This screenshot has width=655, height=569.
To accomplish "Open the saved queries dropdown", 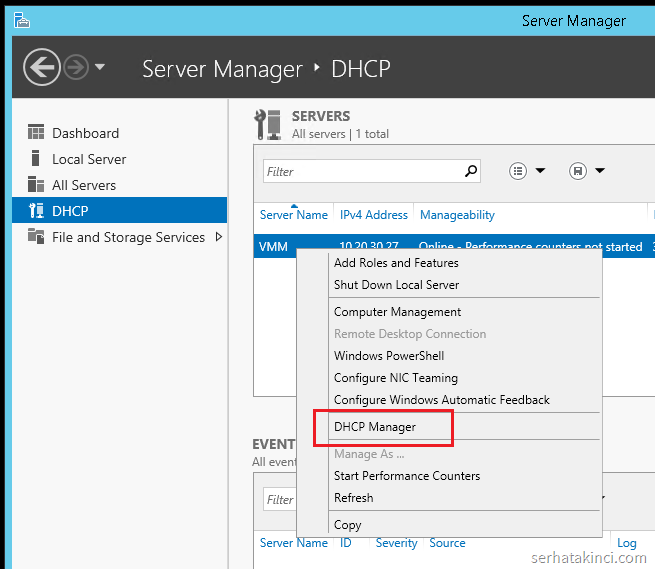I will (x=587, y=171).
